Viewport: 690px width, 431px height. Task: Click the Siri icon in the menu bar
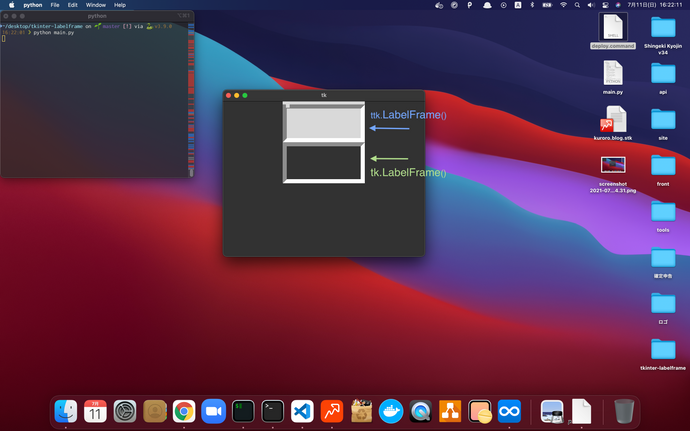click(618, 5)
